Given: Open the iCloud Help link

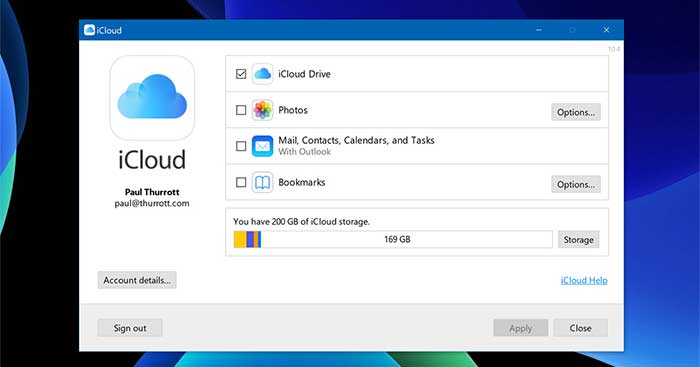Looking at the screenshot, I should click(584, 280).
